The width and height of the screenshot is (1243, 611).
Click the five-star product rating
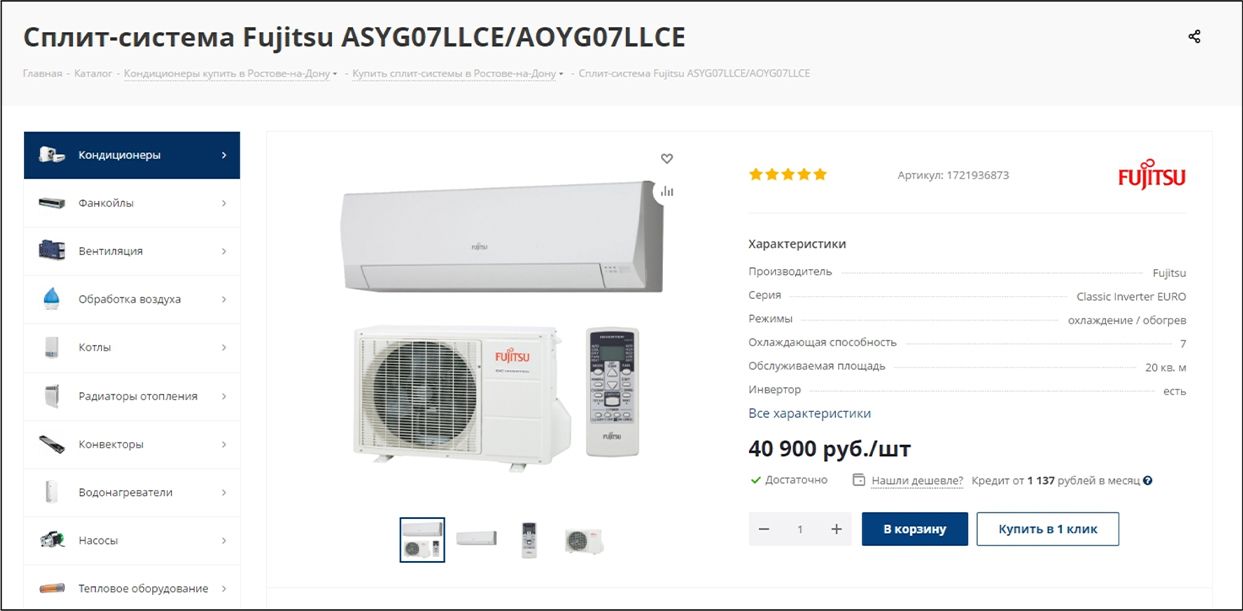tap(788, 175)
